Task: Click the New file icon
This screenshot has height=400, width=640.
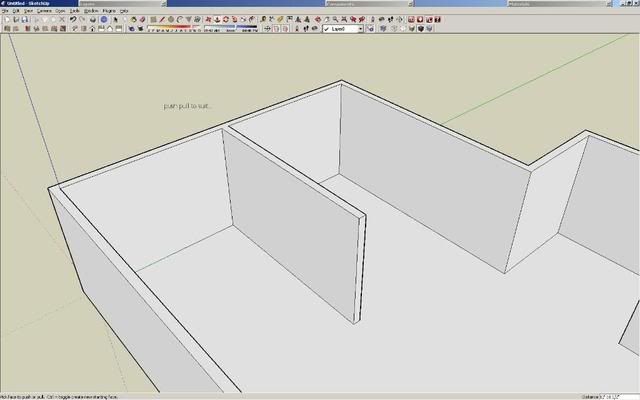Action: coord(7,20)
